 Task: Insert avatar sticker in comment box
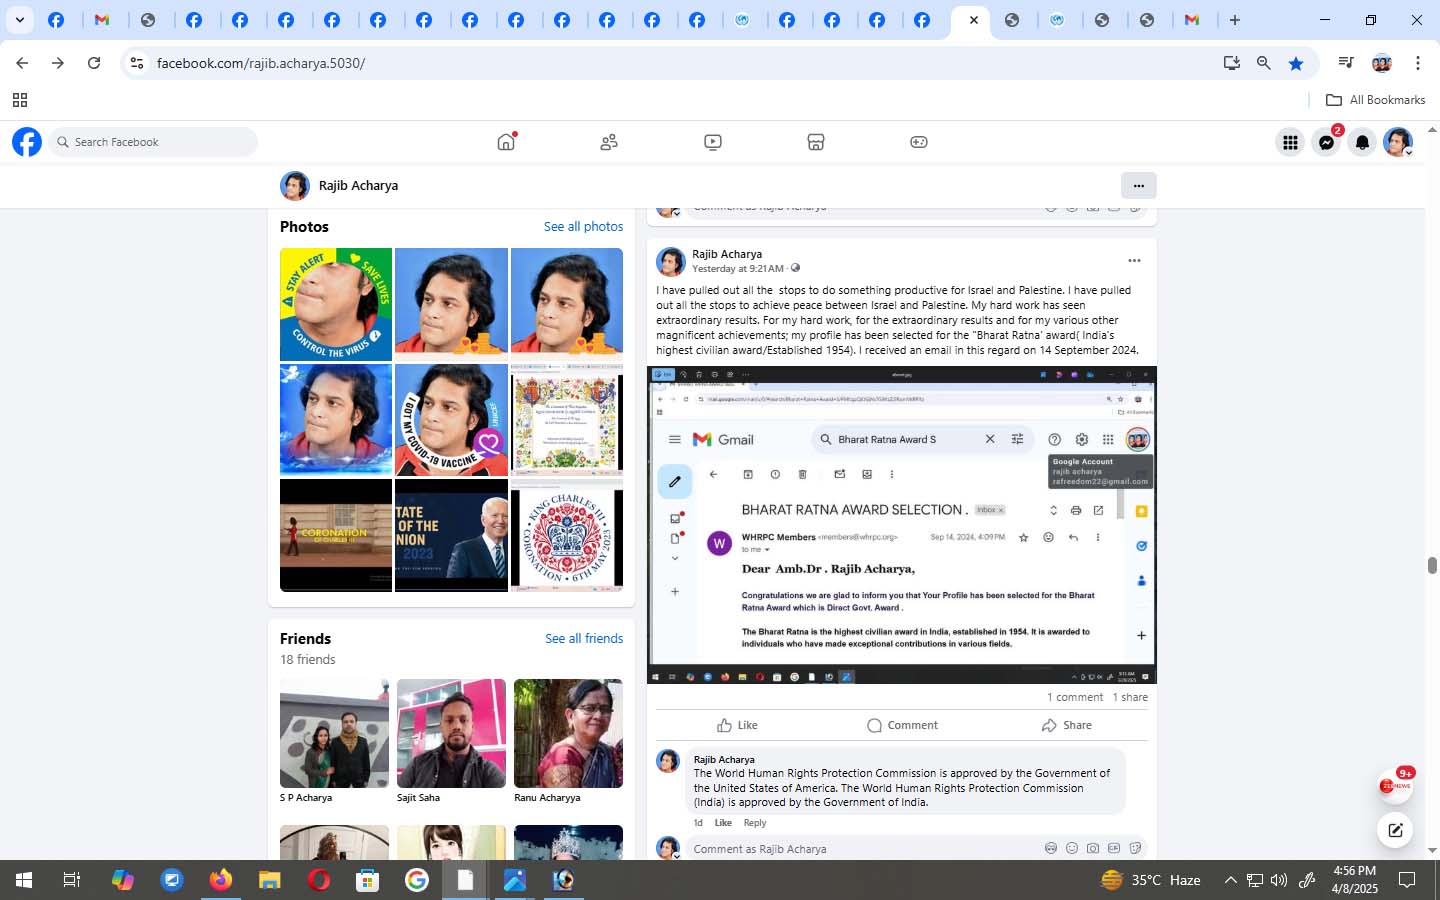(x=1051, y=848)
